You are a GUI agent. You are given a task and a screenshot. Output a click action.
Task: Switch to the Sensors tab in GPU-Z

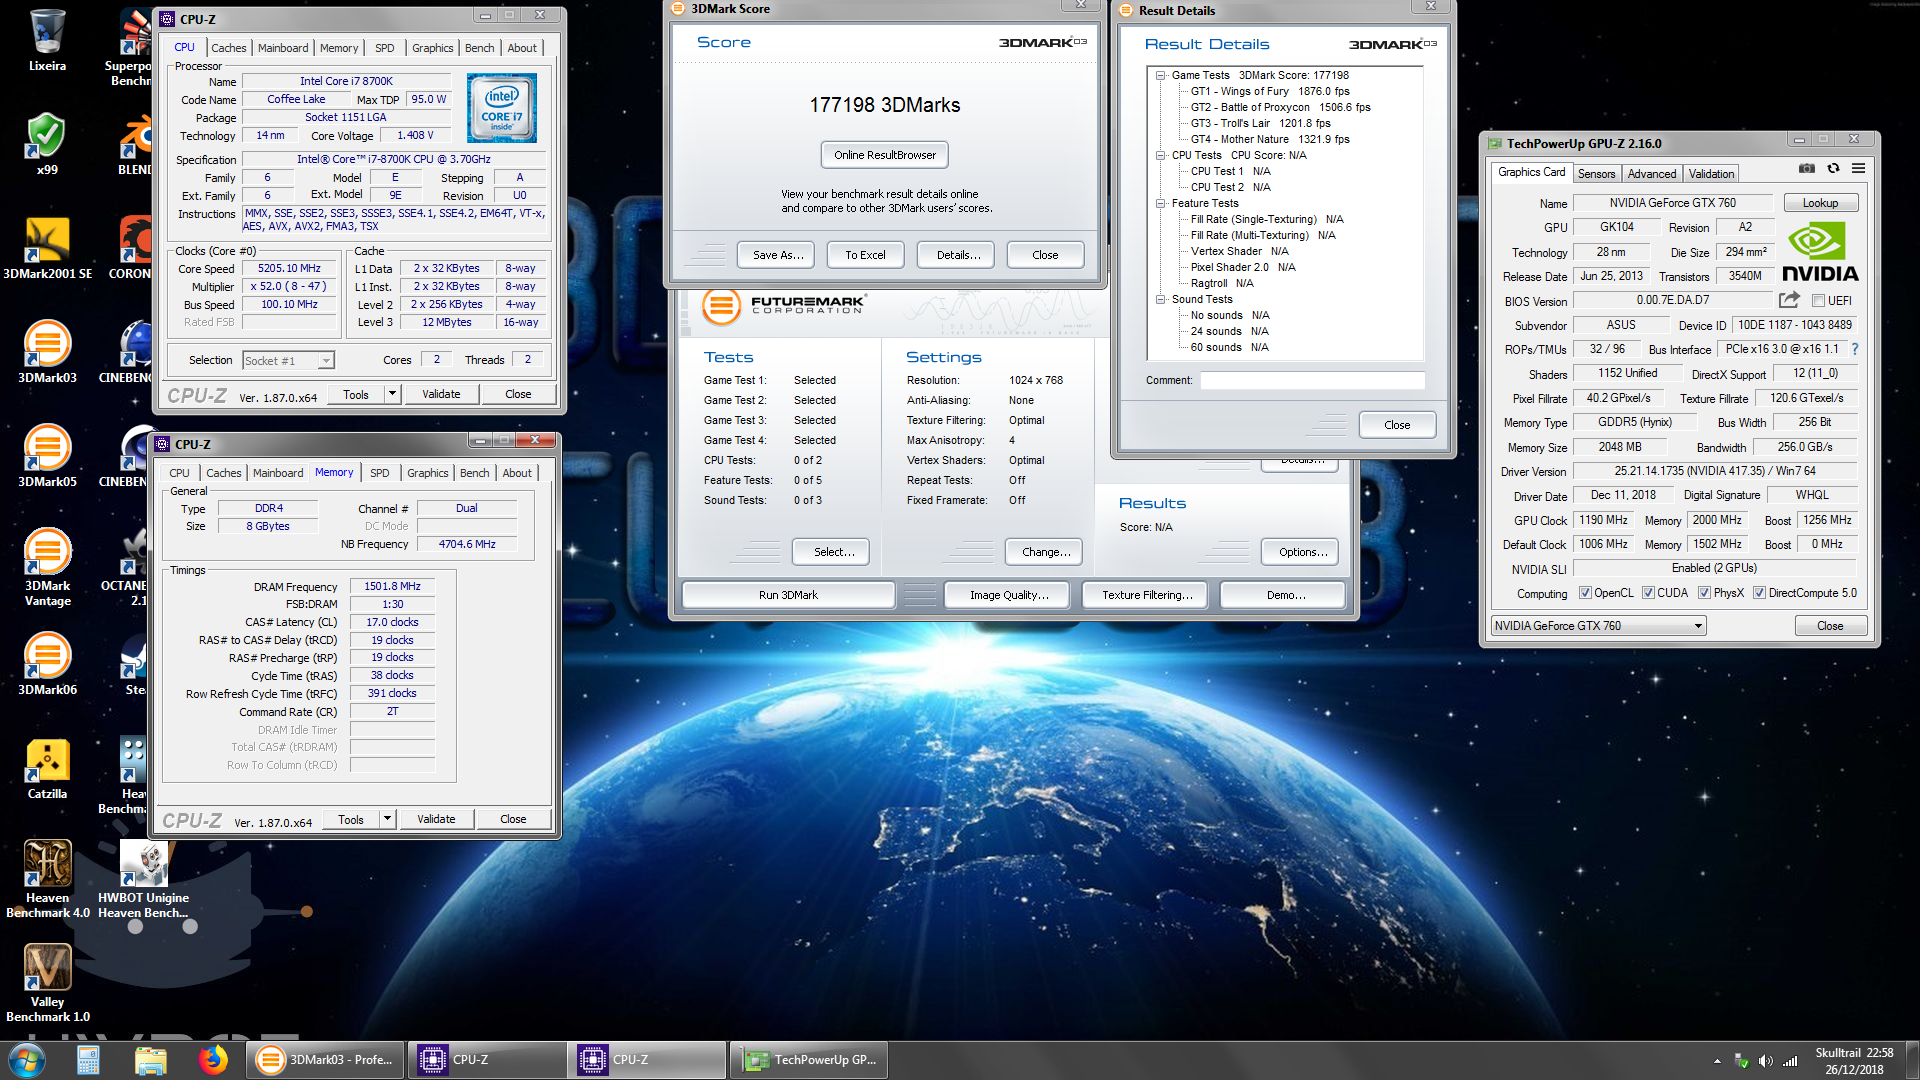click(x=1596, y=173)
